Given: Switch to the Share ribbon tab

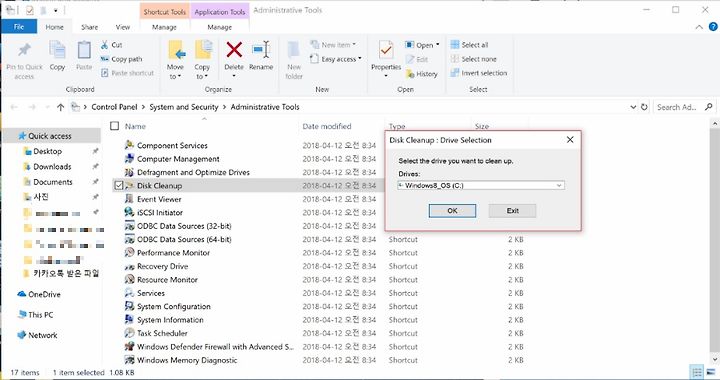Looking at the screenshot, I should pyautogui.click(x=90, y=27).
